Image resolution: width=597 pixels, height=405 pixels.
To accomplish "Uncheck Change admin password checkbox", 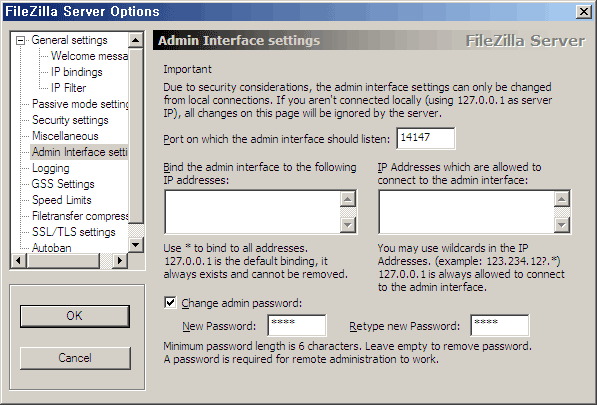I will point(170,303).
